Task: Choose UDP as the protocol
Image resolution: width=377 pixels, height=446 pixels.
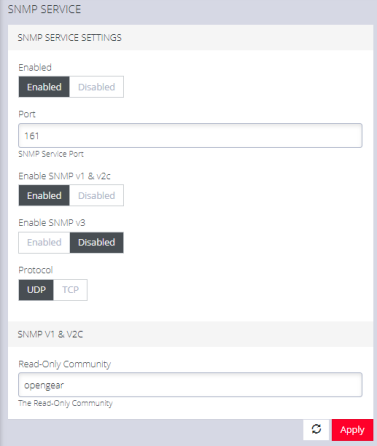Action: (x=36, y=290)
